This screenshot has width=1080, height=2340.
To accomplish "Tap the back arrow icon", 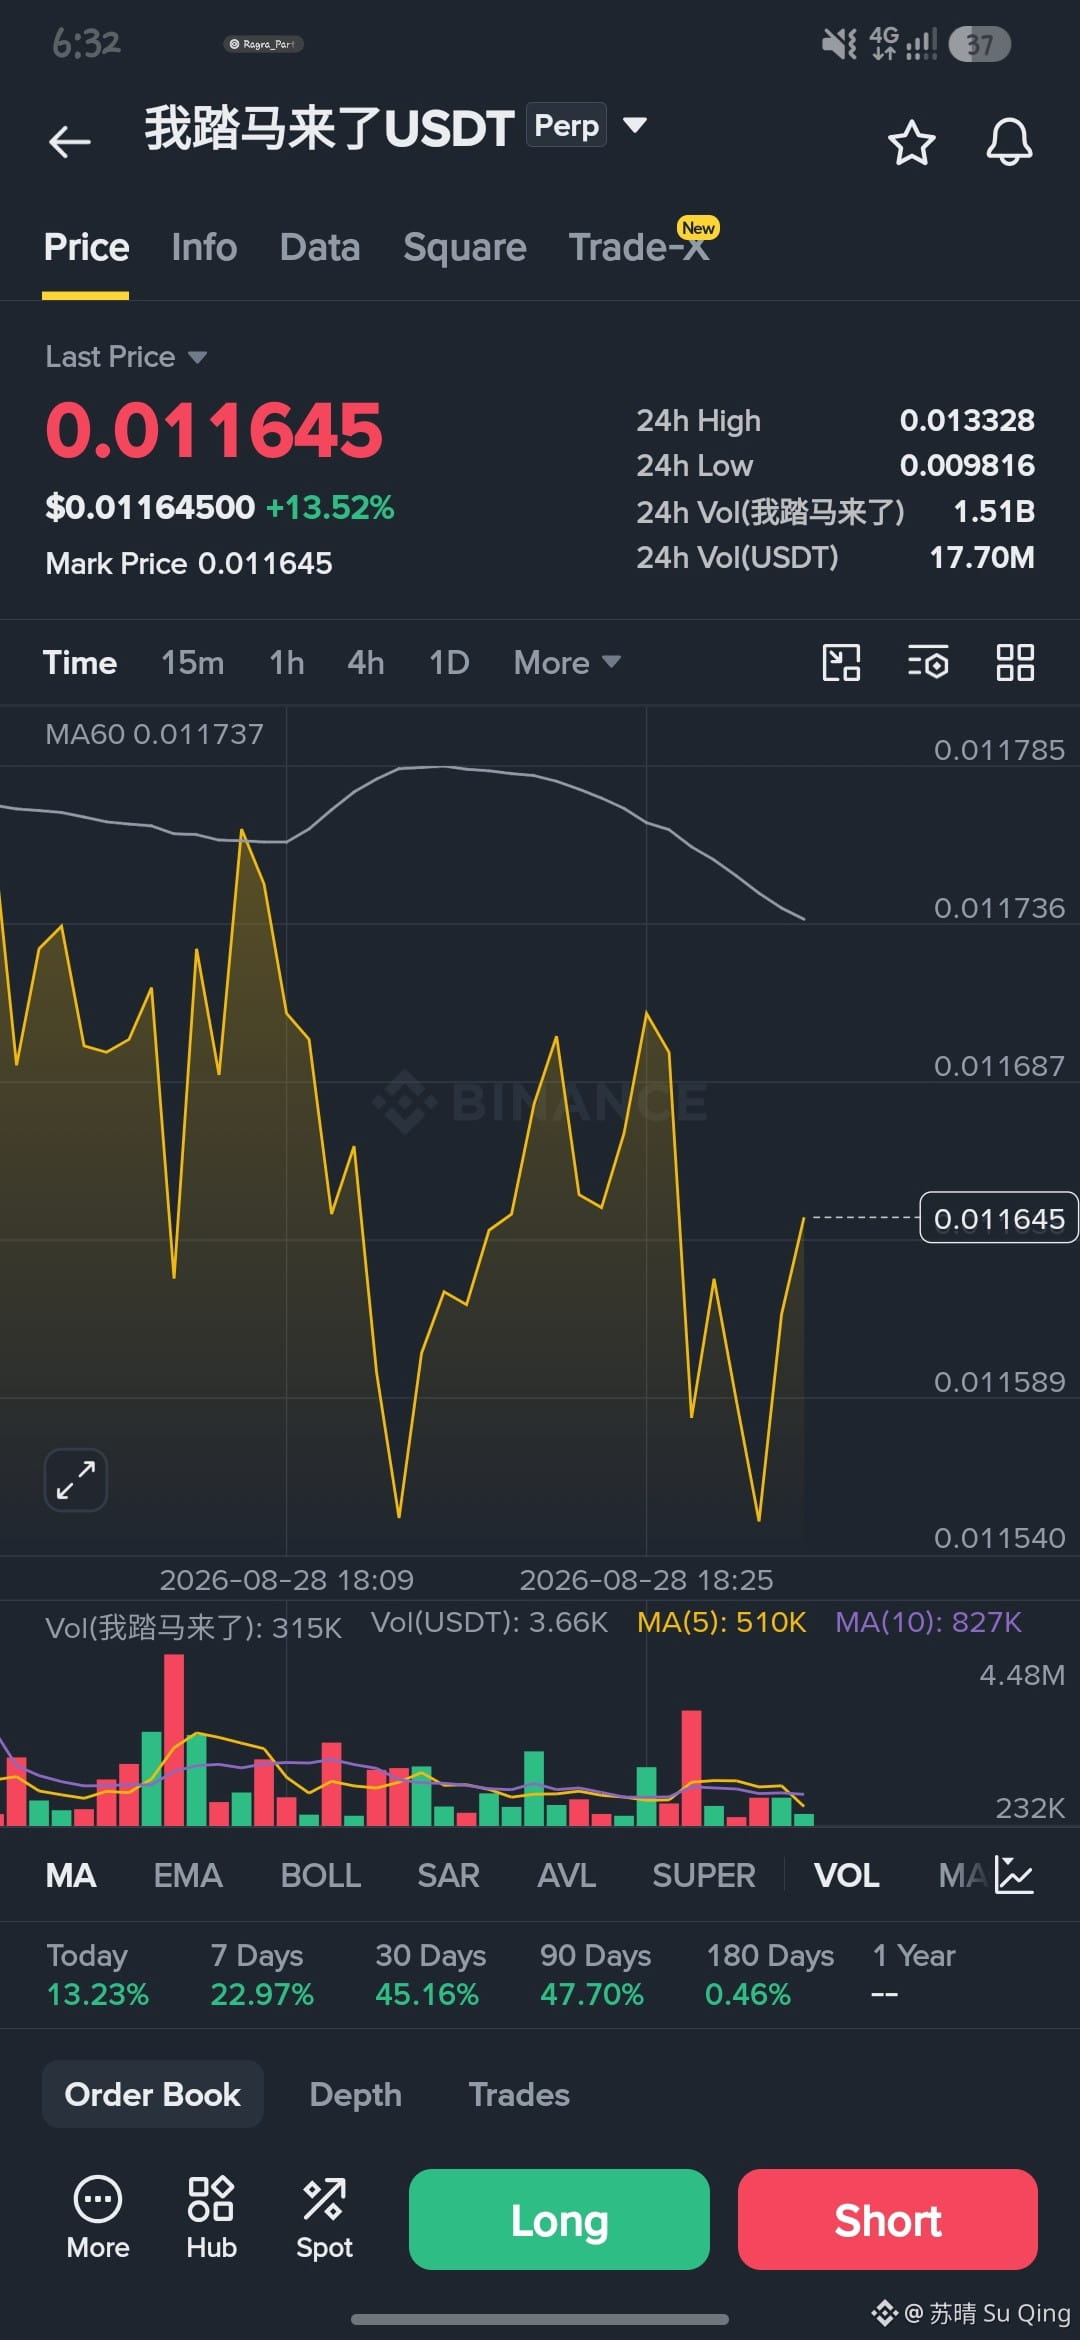I will tap(70, 141).
